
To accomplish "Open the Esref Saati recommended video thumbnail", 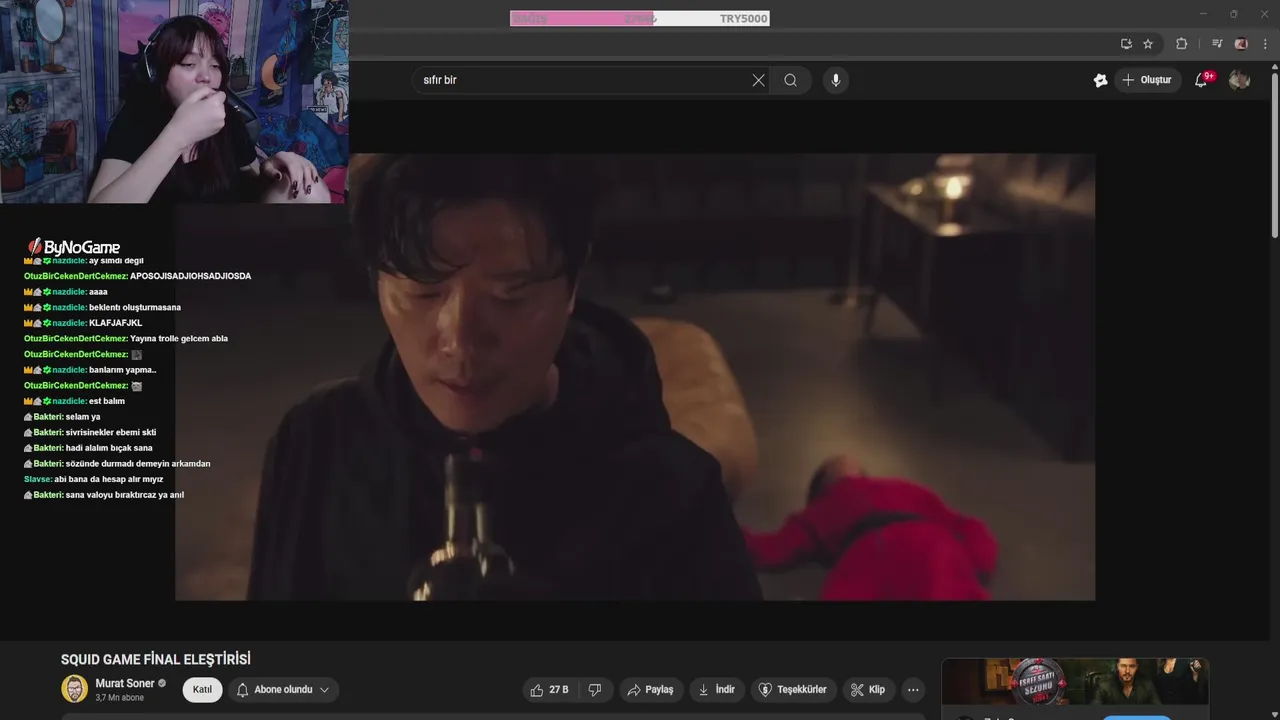I will pos(1075,682).
